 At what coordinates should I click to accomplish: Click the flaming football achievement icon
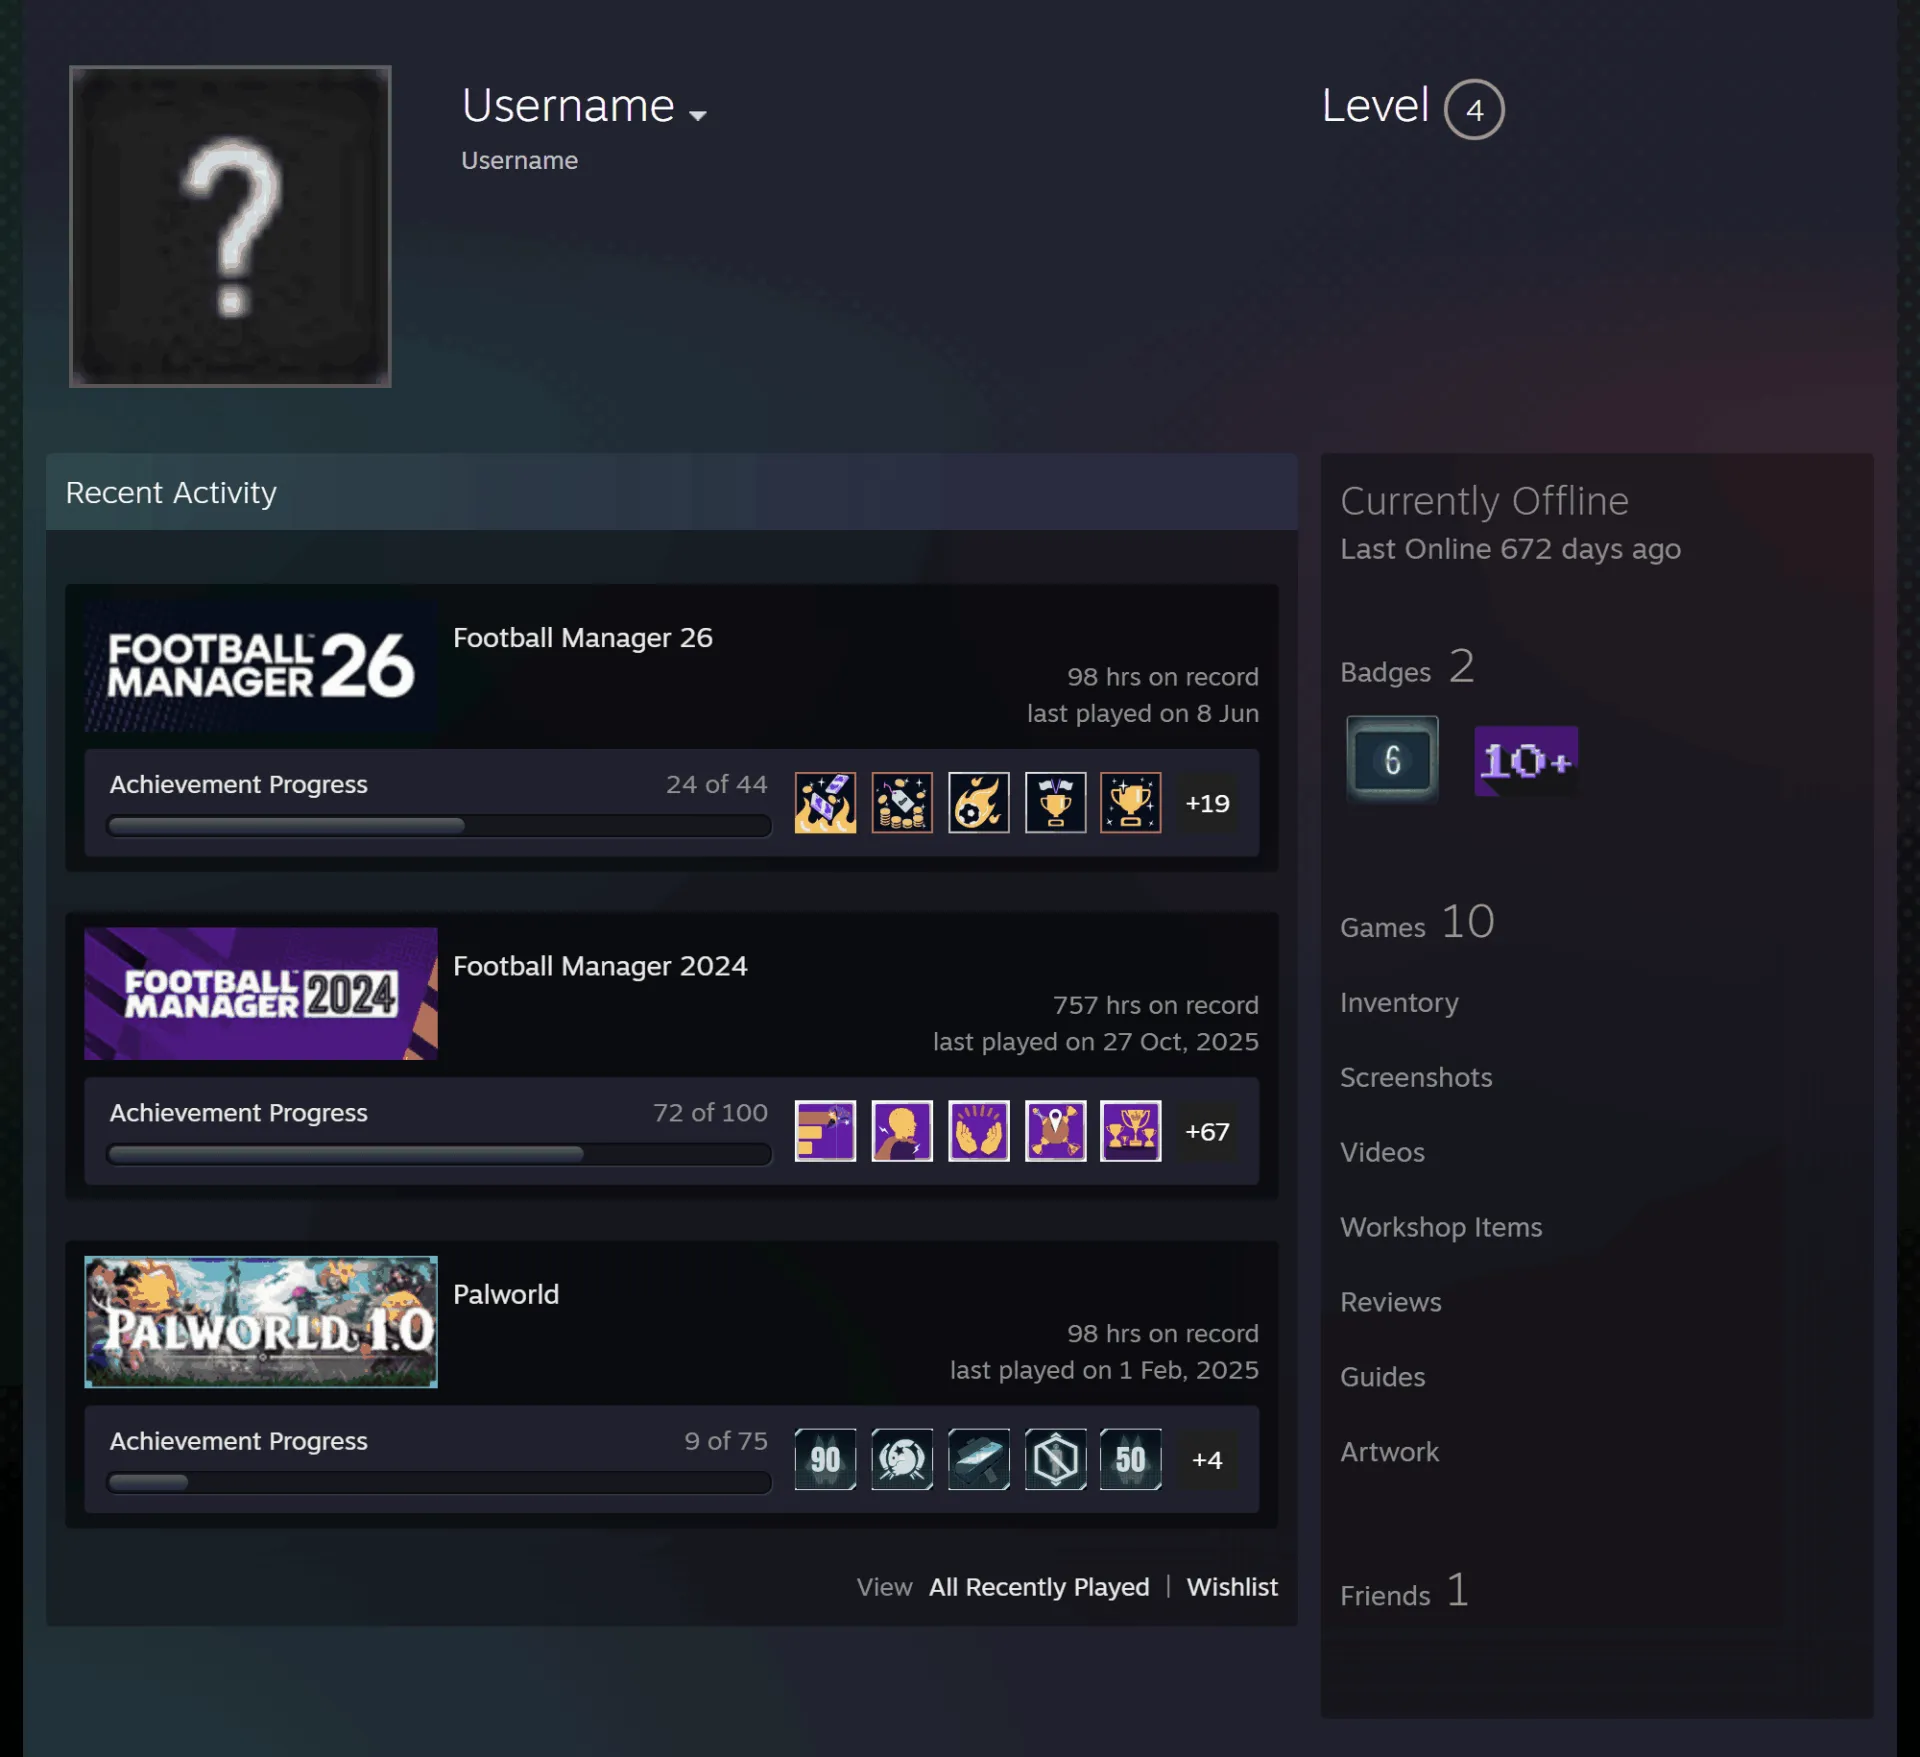[x=979, y=802]
